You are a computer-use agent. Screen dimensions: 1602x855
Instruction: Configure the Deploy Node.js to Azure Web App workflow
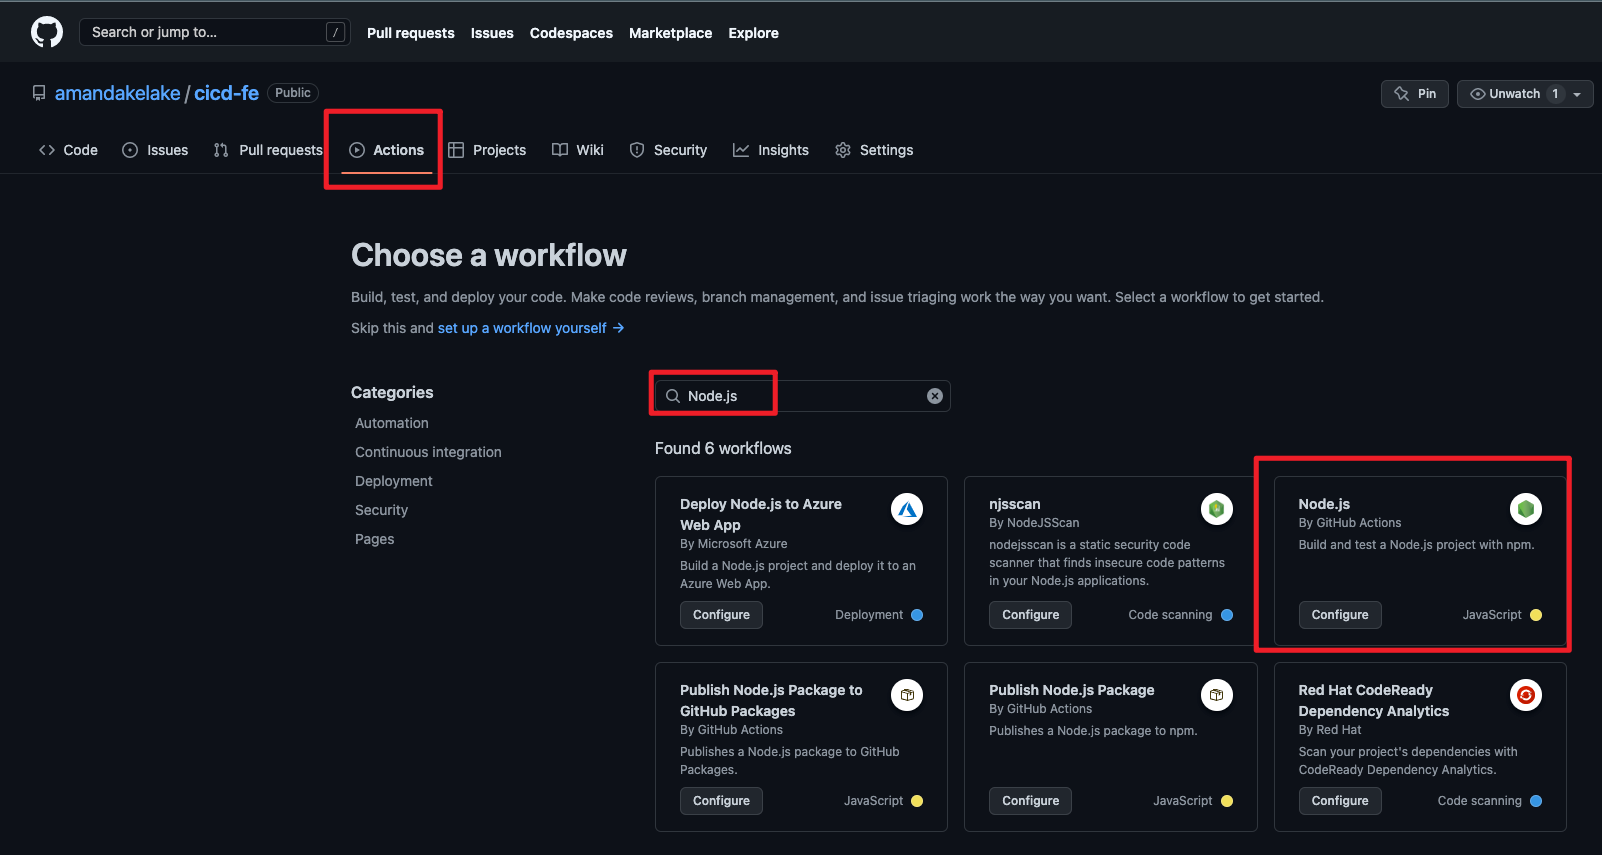coord(721,615)
